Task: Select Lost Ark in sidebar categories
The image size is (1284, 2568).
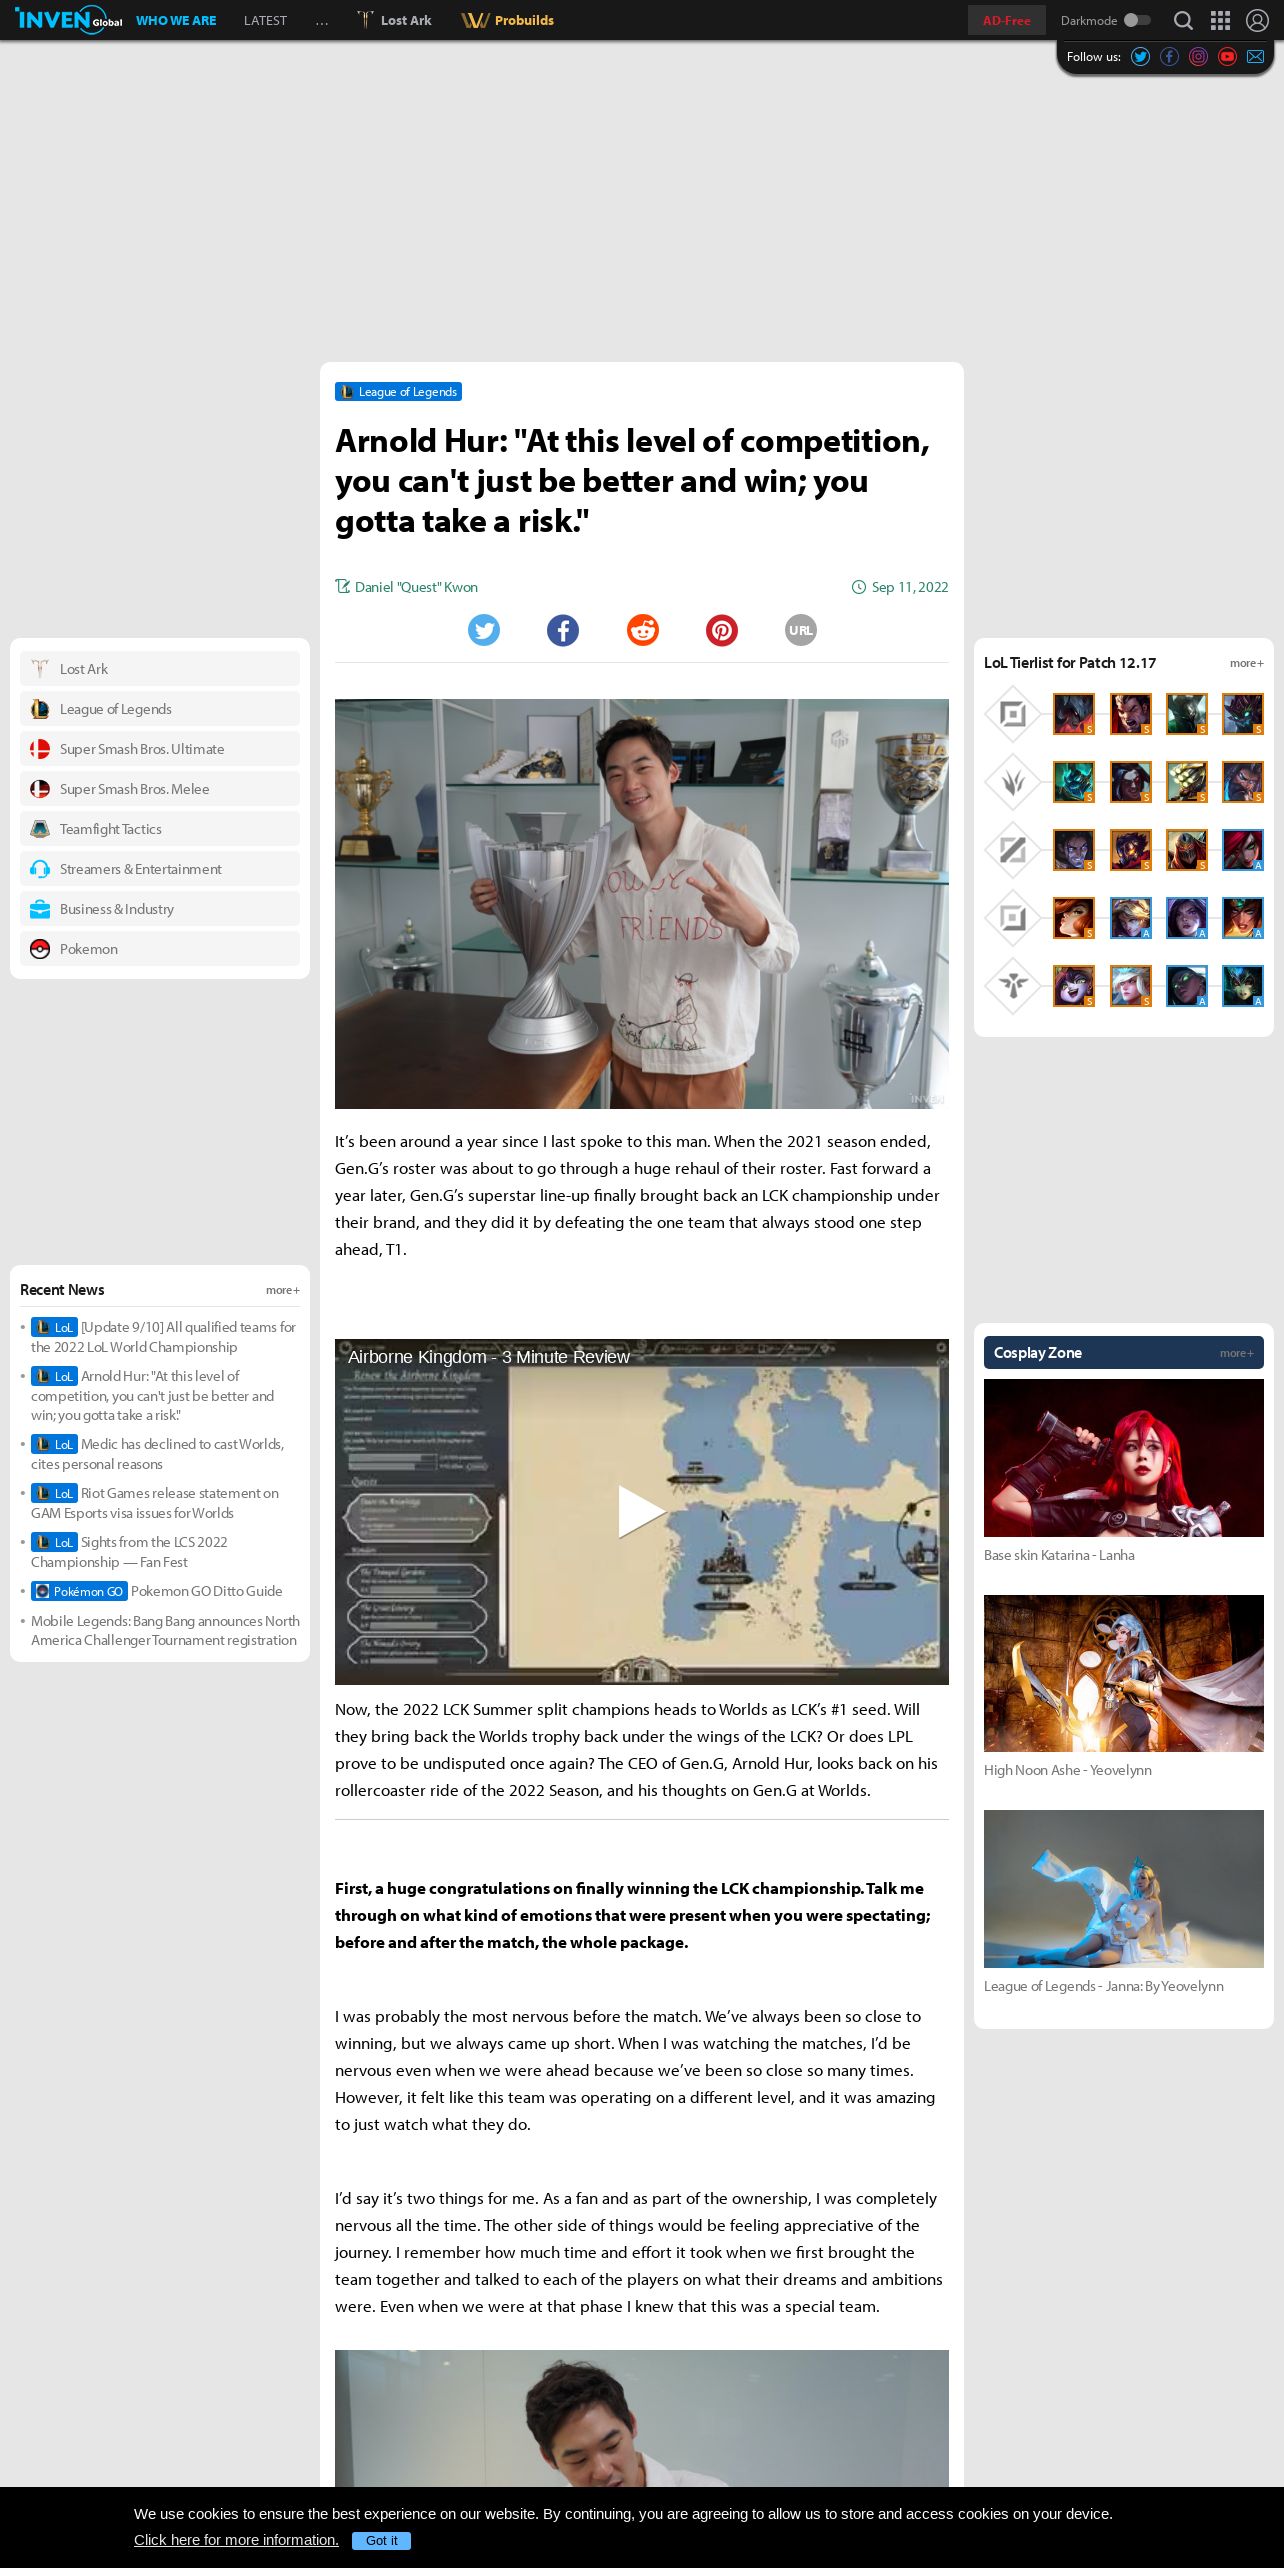Action: coord(160,669)
